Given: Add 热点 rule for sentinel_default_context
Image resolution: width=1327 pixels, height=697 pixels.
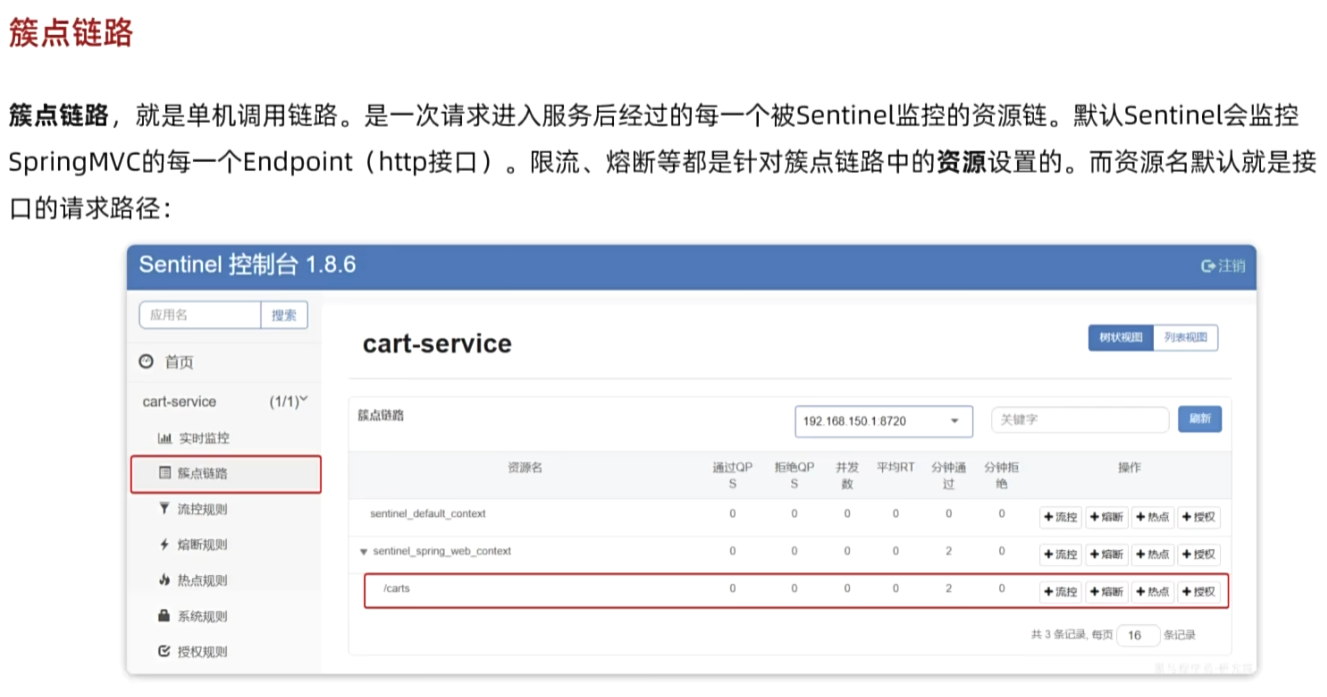Looking at the screenshot, I should coord(1152,518).
